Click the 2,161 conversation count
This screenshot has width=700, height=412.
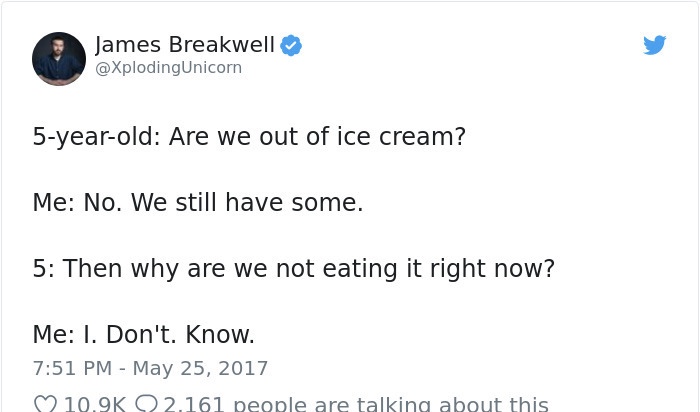[194, 404]
